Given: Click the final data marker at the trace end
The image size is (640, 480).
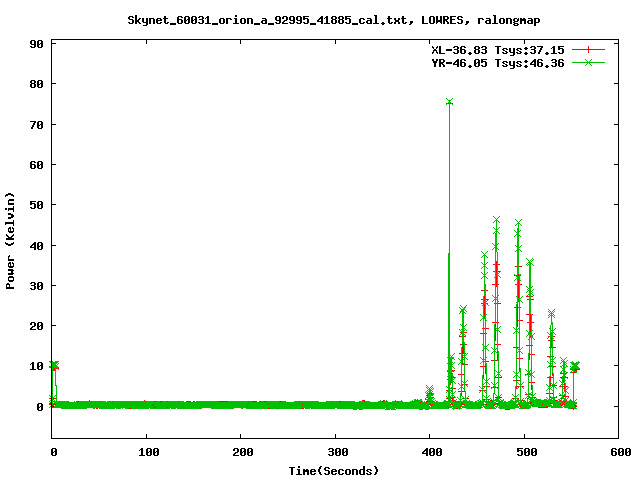Looking at the screenshot, I should [575, 366].
